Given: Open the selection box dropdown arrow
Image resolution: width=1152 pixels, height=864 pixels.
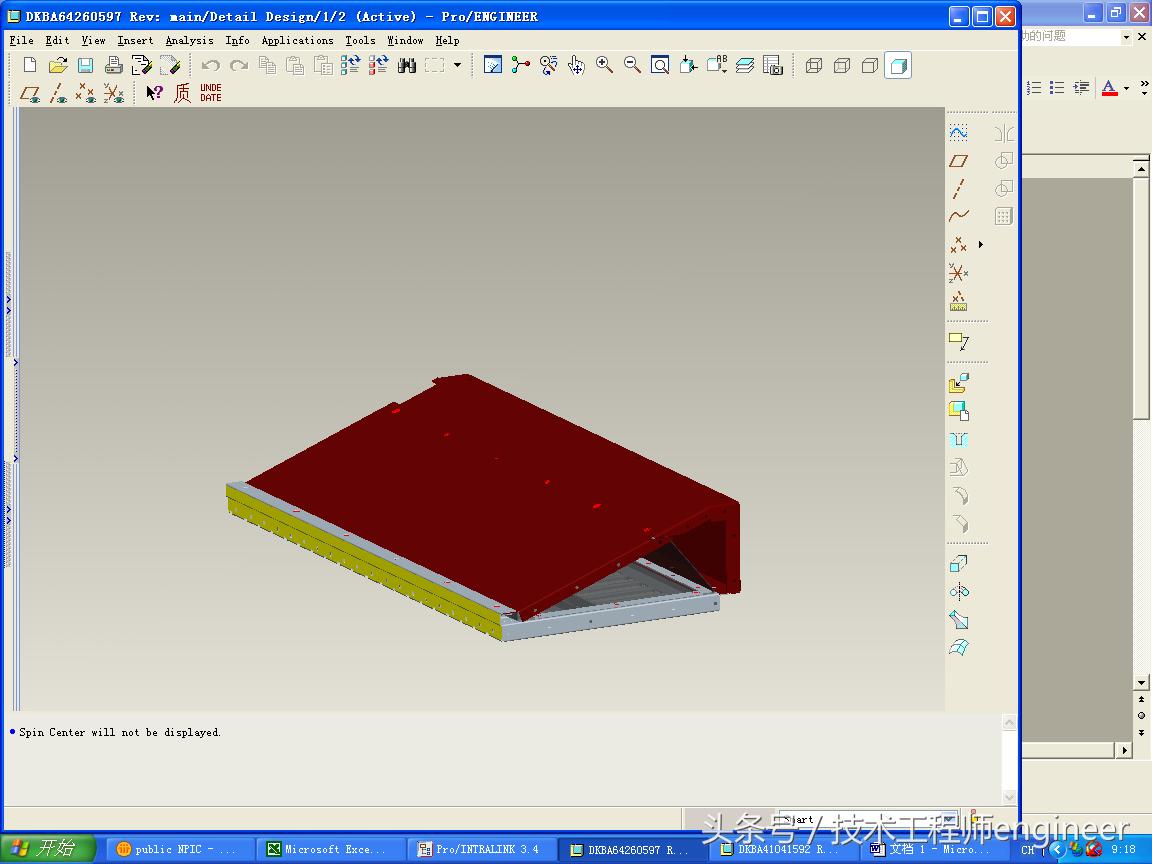Looking at the screenshot, I should (458, 65).
